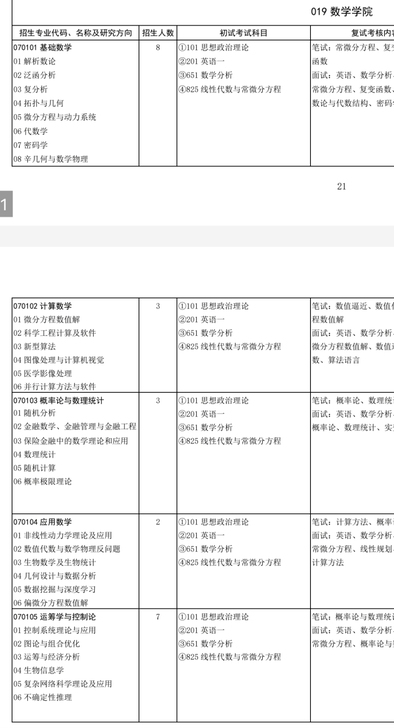Screen dimensions: 394x728
Task: Click column header "招生人数"
Action: click(158, 33)
